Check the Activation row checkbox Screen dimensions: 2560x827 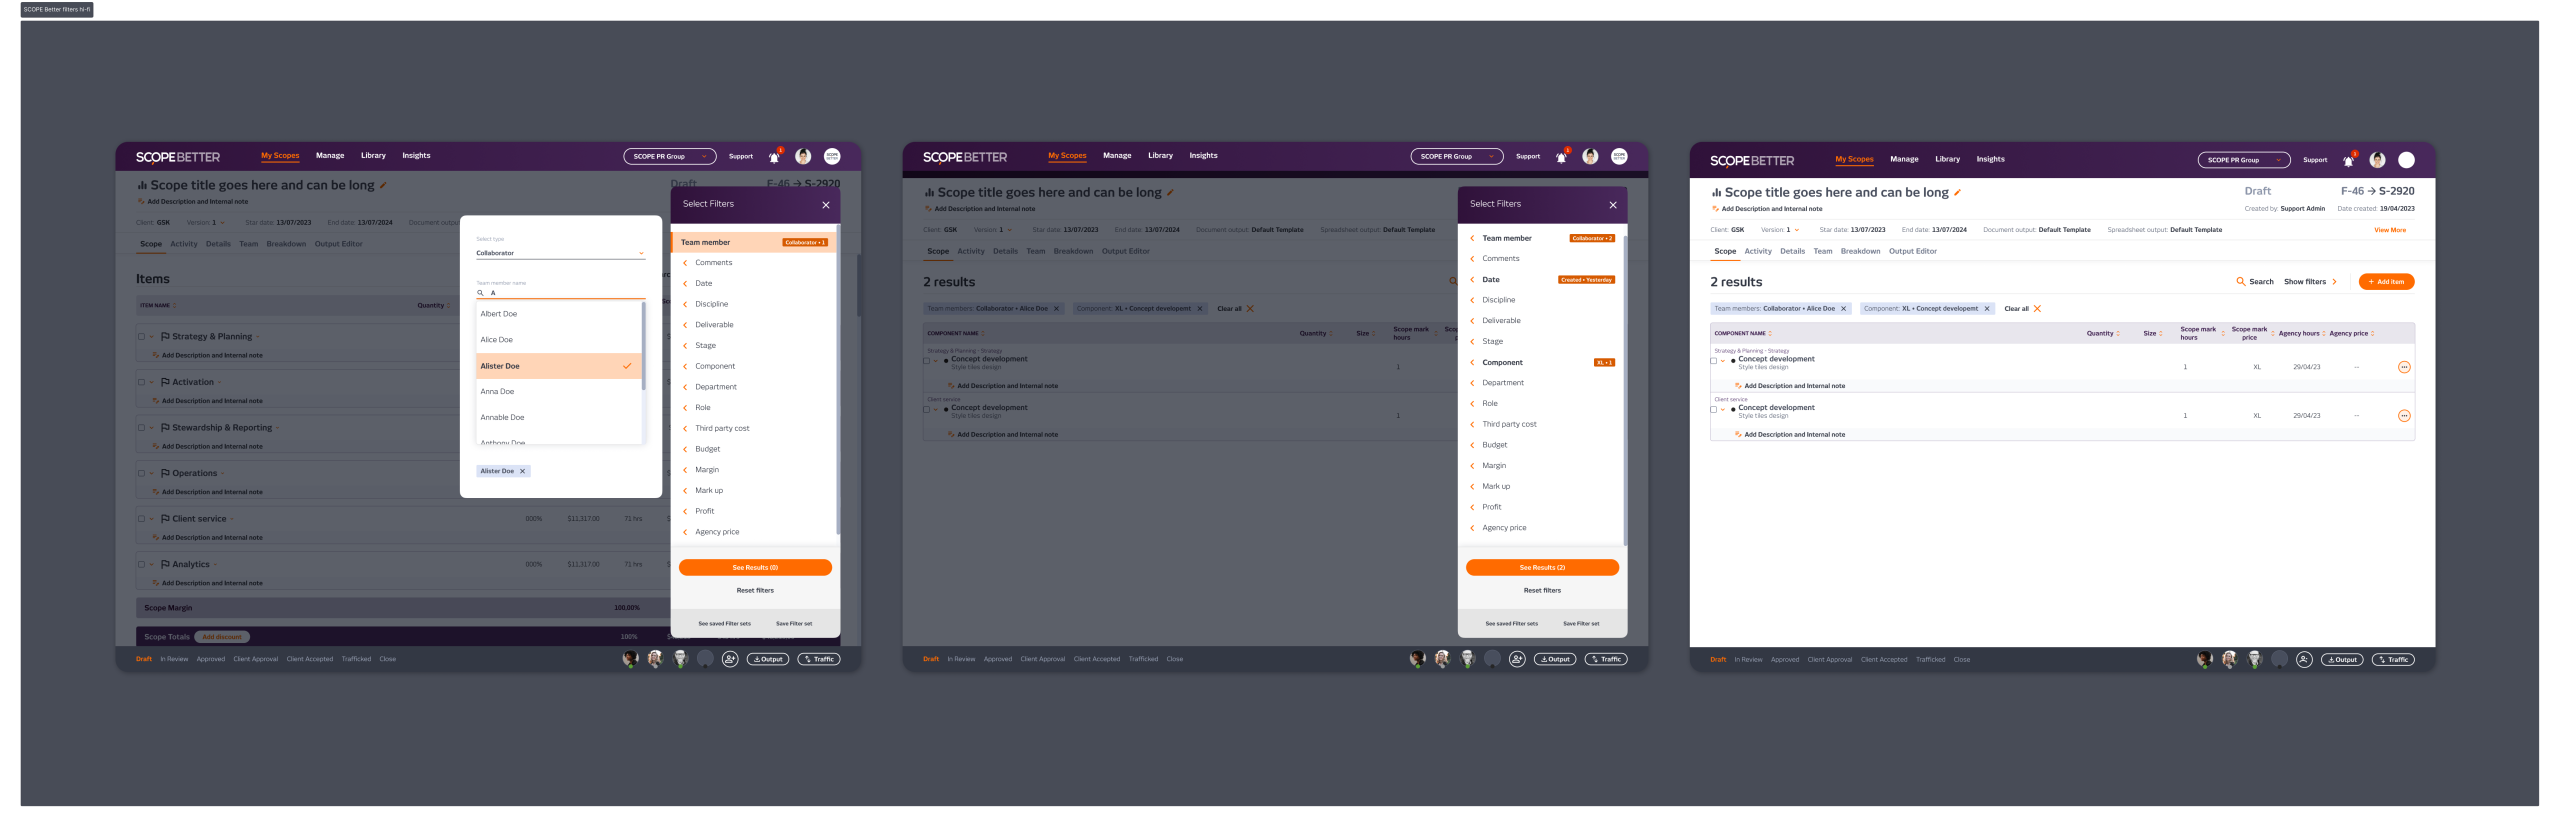[141, 382]
